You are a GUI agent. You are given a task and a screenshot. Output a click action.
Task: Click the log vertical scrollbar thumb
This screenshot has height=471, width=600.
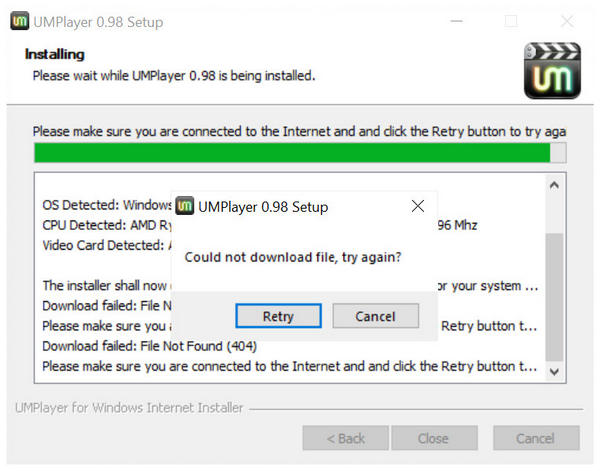coord(554,297)
